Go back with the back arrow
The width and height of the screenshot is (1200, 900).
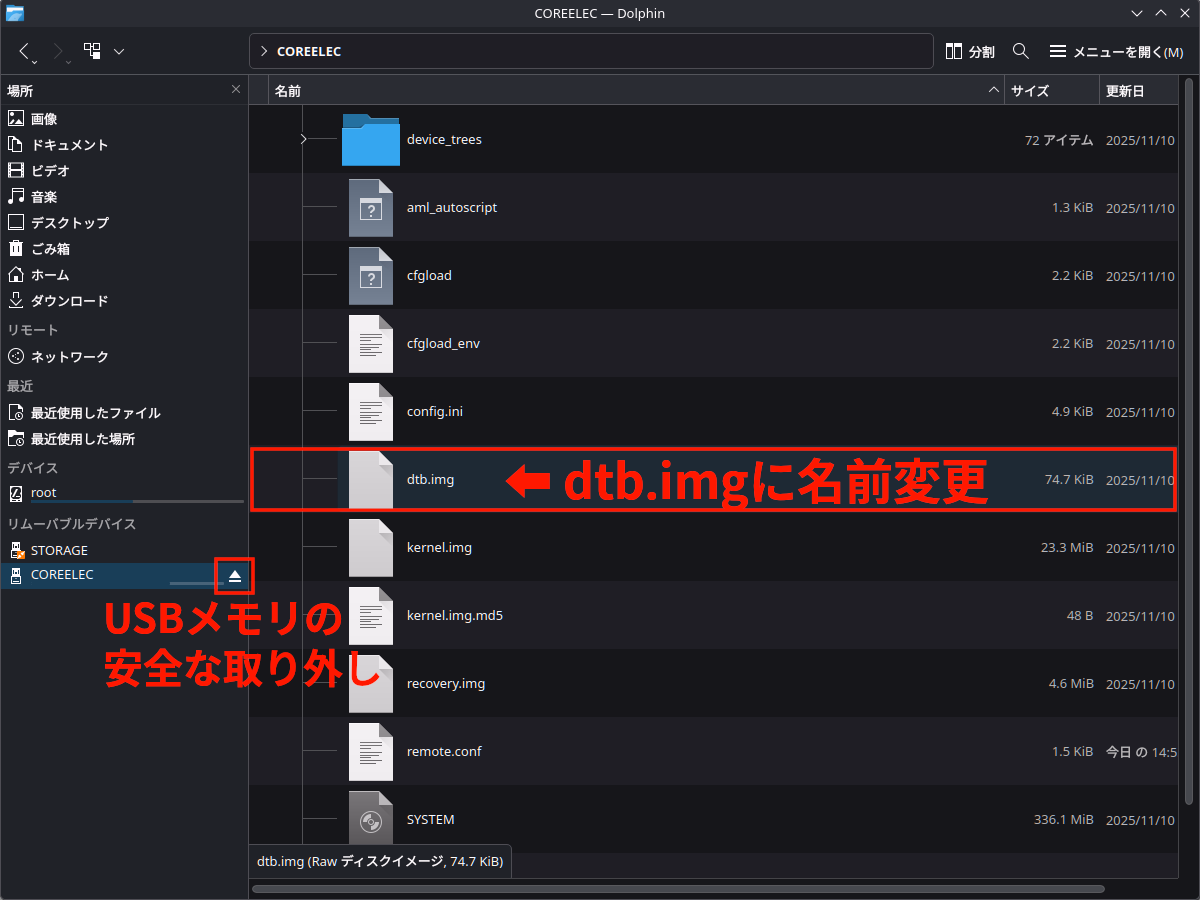[x=25, y=51]
